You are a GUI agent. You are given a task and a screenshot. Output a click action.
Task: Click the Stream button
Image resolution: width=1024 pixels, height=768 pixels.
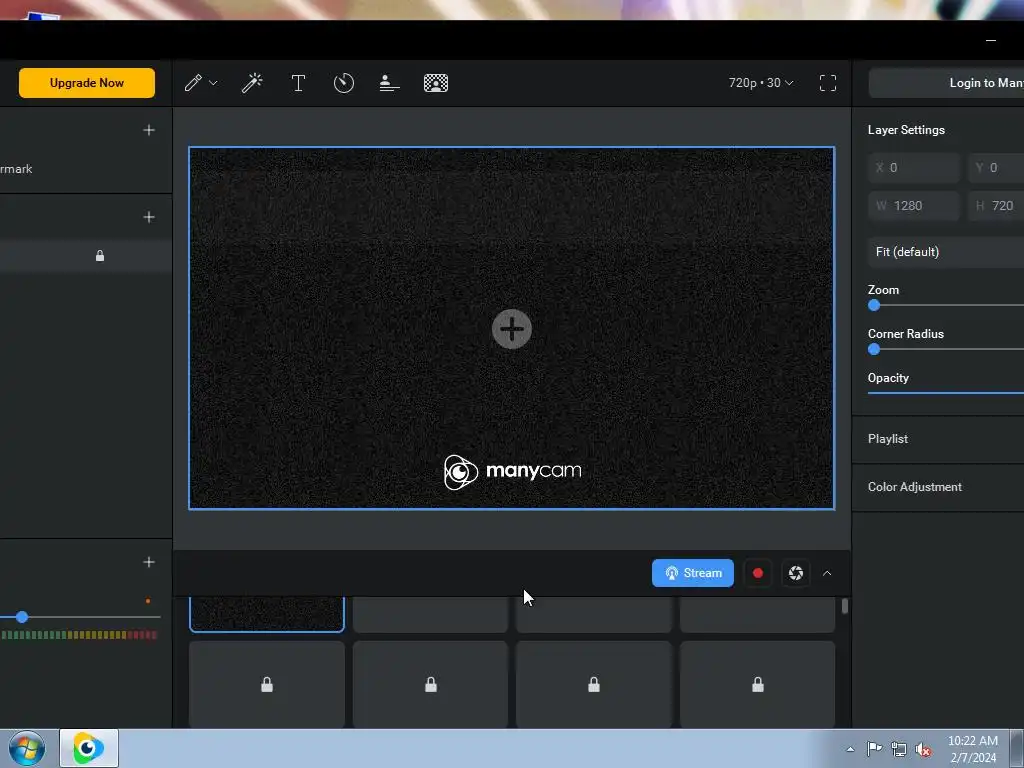[x=693, y=573]
